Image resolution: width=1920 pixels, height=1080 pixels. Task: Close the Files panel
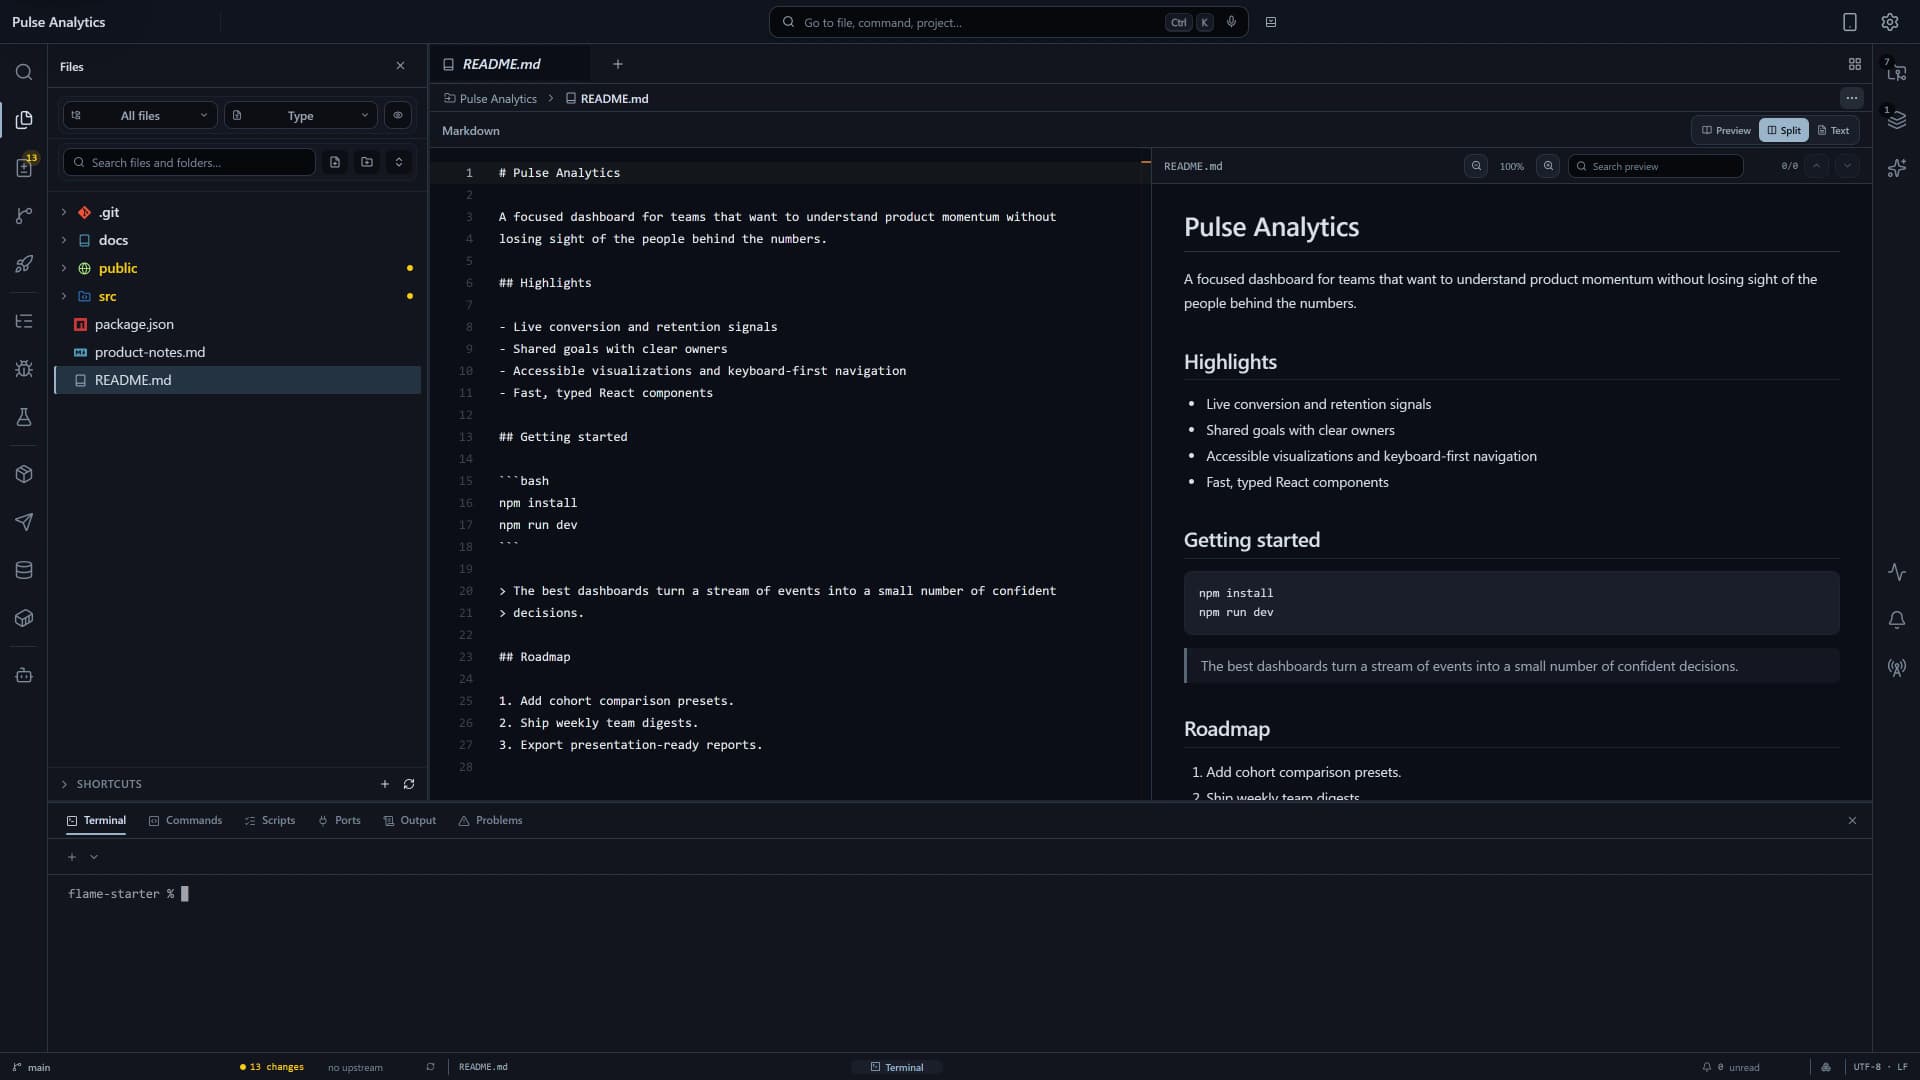pyautogui.click(x=401, y=66)
